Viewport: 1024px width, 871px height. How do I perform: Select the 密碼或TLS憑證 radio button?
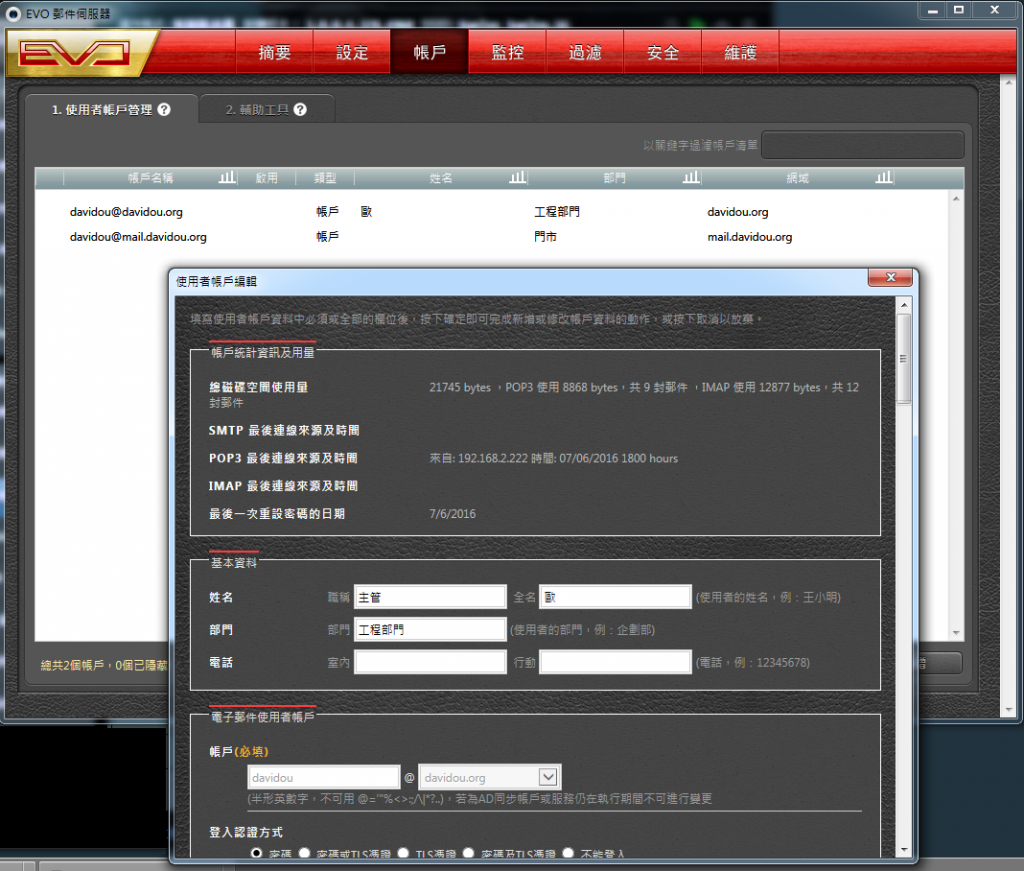(x=306, y=853)
